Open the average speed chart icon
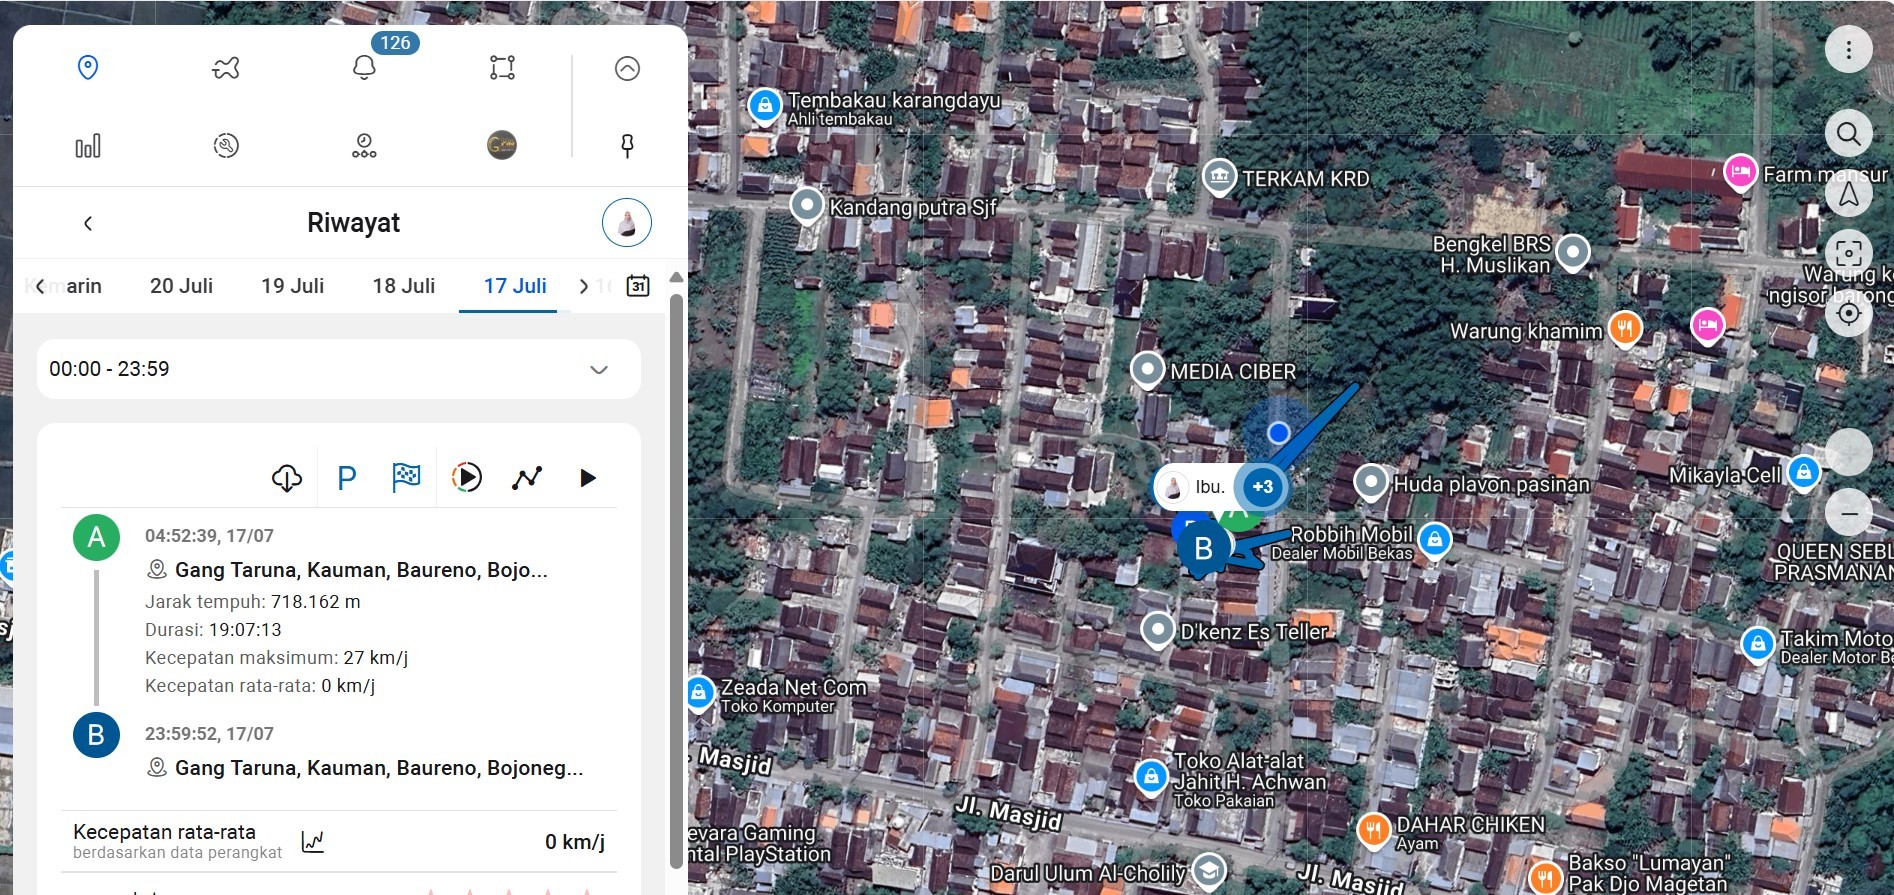This screenshot has height=895, width=1894. [313, 842]
